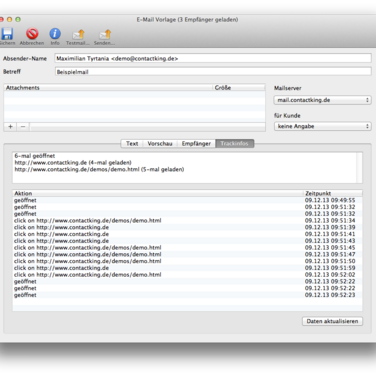The width and height of the screenshot is (376, 376).
Task: Click the Sichern save icon
Action: coord(7,34)
